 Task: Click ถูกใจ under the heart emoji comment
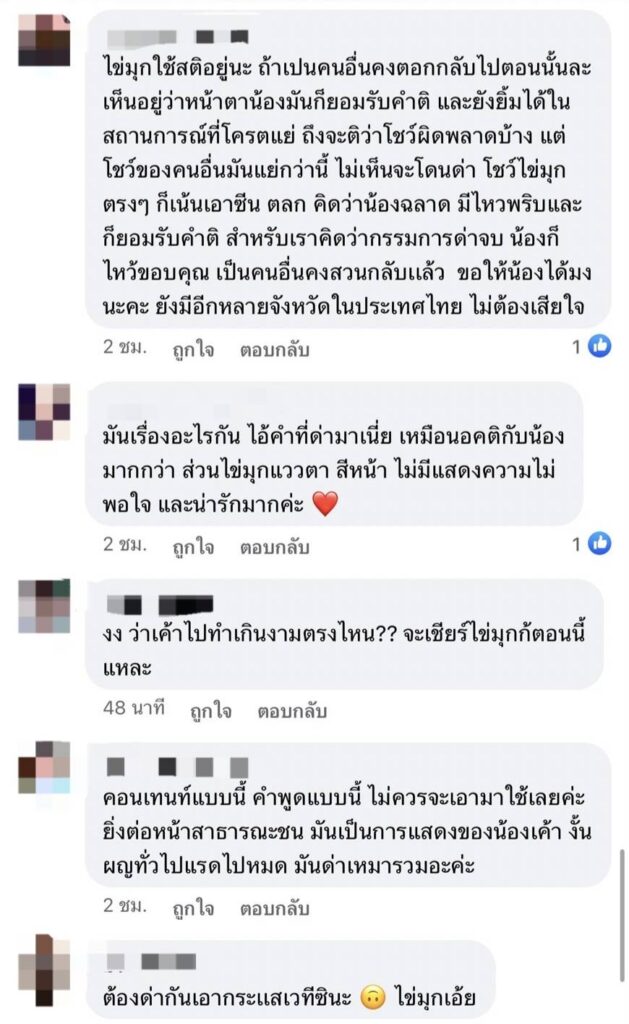(x=193, y=546)
